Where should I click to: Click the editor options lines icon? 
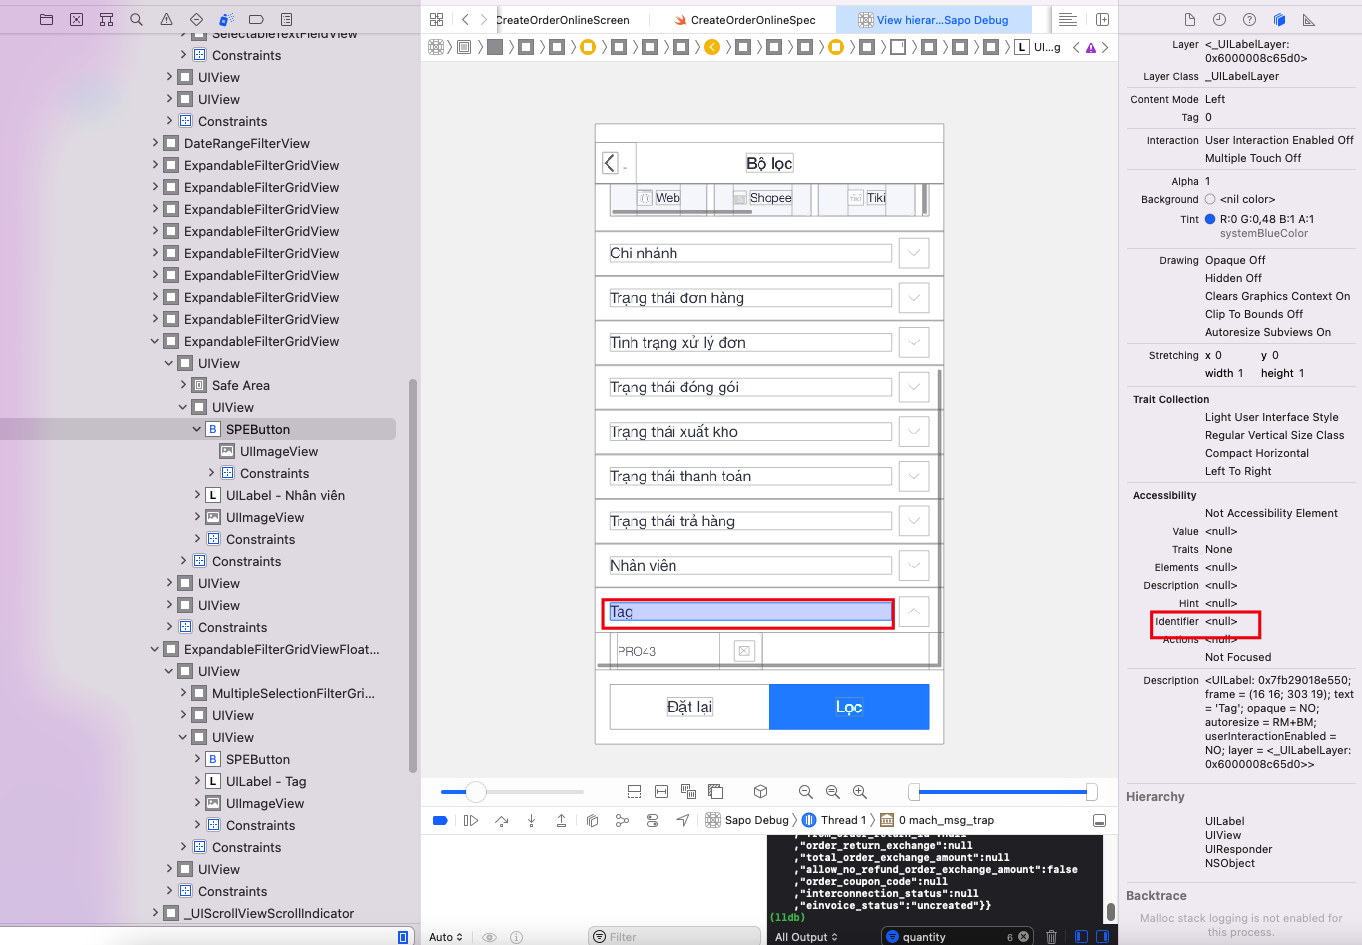click(x=1068, y=19)
